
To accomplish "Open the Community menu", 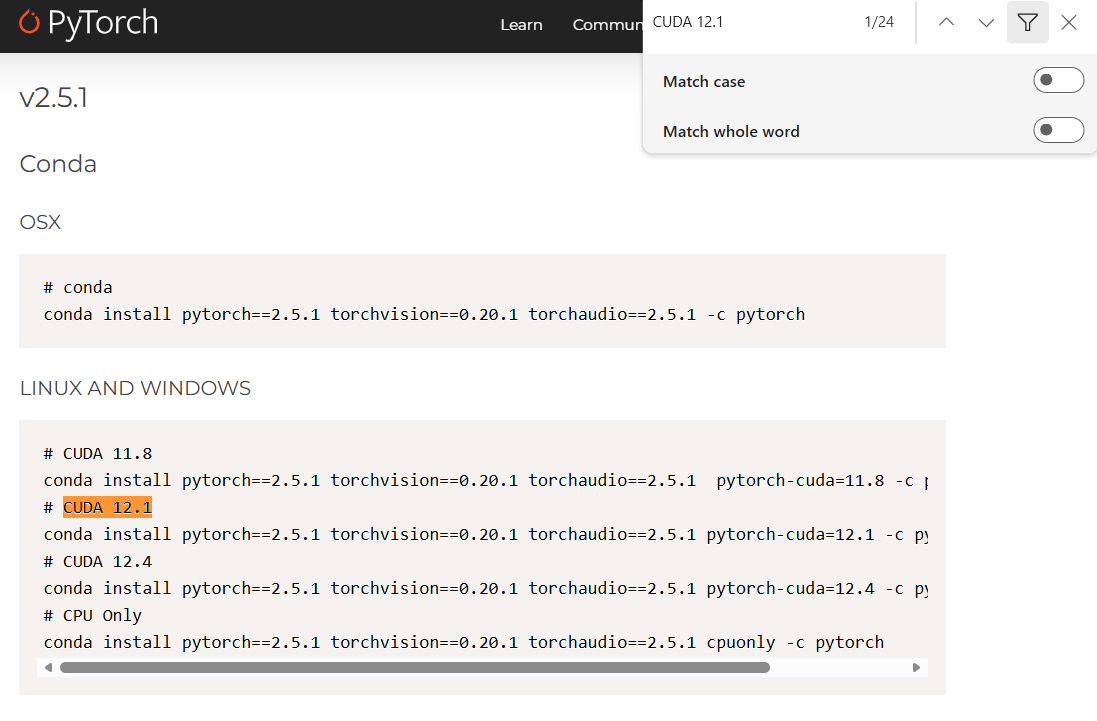I will 607,24.
